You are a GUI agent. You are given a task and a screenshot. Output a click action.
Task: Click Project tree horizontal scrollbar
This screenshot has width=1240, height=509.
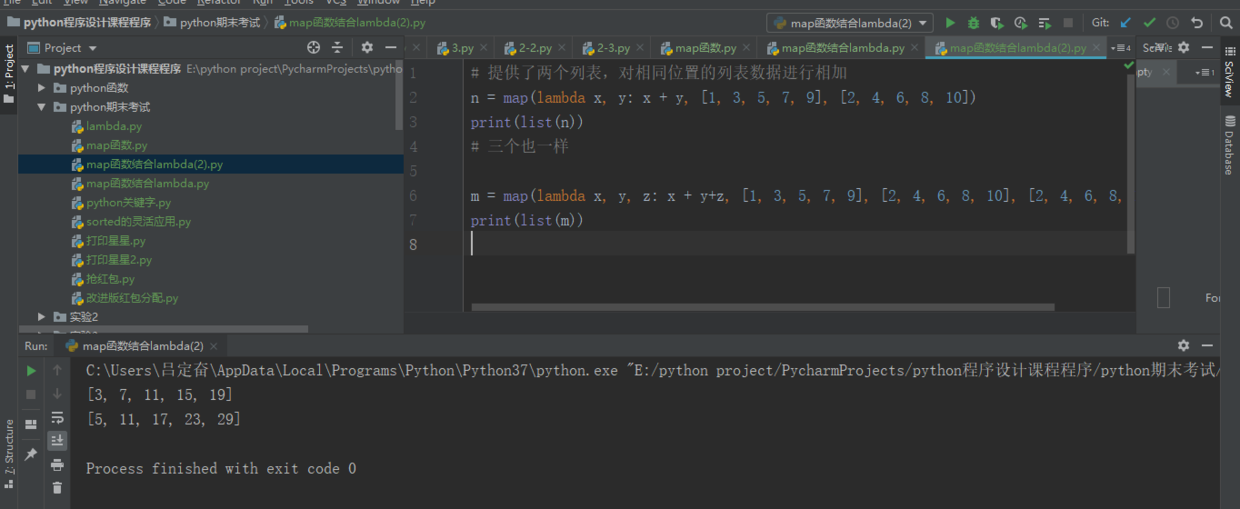(x=162, y=328)
